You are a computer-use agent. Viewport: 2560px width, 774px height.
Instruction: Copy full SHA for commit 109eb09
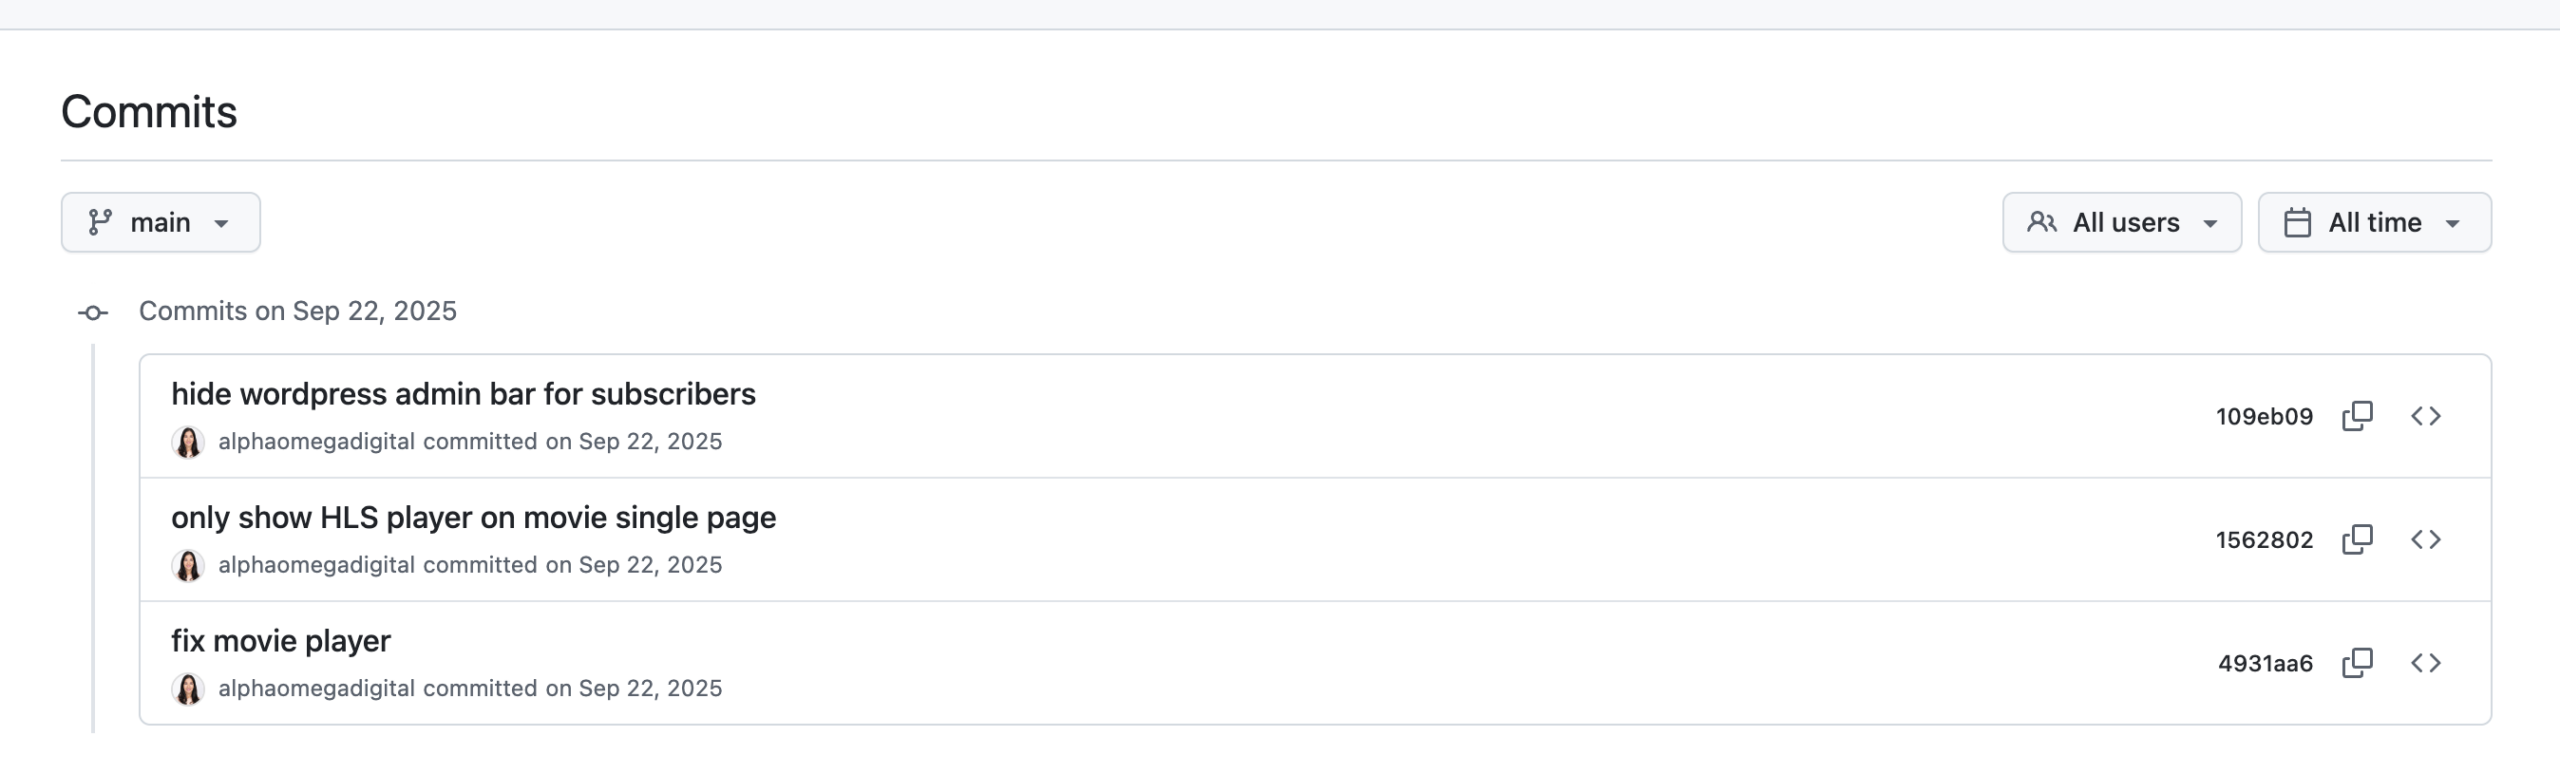[x=2357, y=416]
